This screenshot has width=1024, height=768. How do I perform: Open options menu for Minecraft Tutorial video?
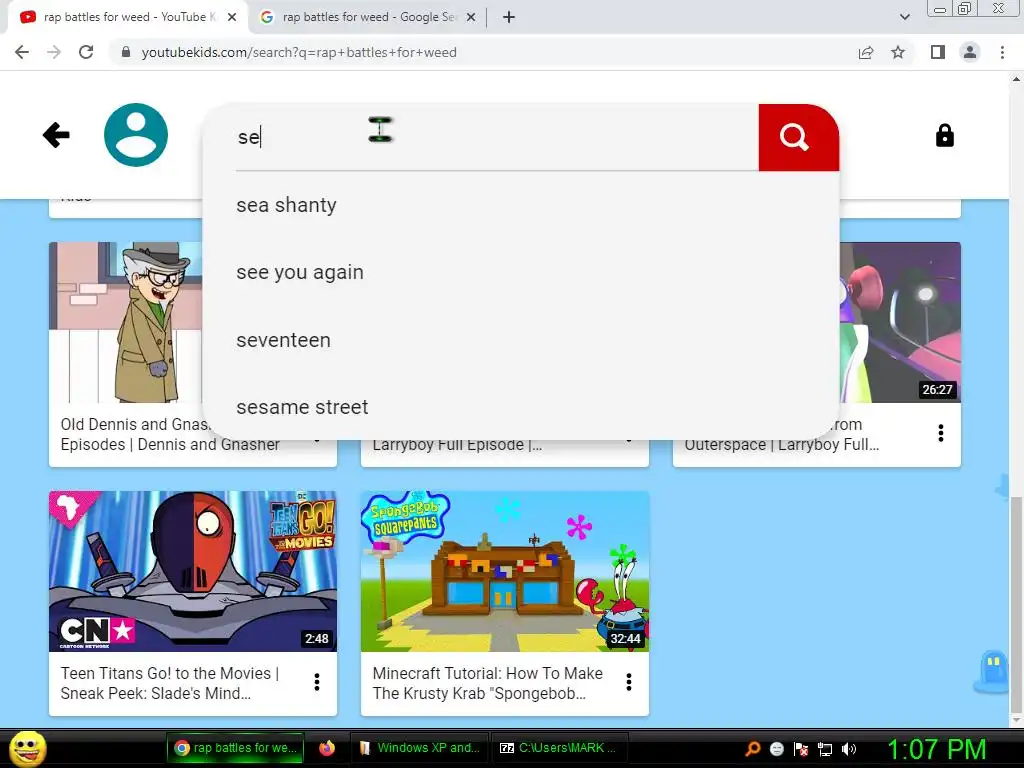click(x=629, y=682)
